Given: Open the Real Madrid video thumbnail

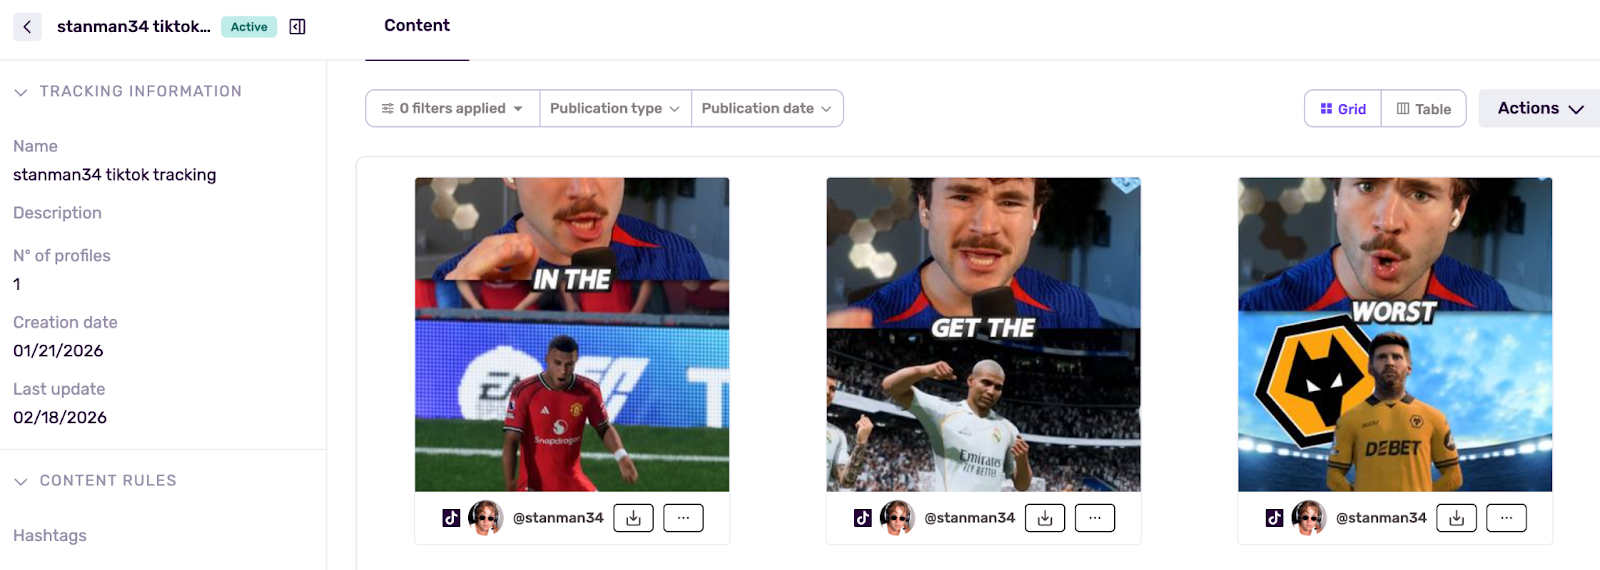Looking at the screenshot, I should coord(983,334).
